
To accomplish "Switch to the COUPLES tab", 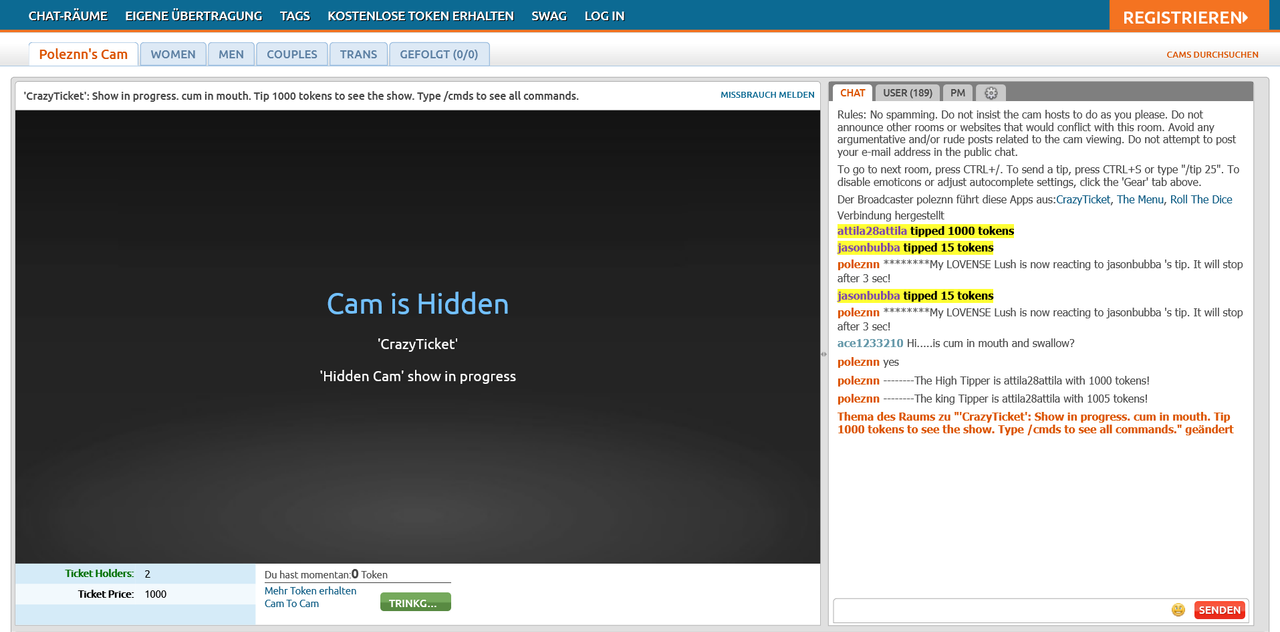I will pyautogui.click(x=292, y=54).
